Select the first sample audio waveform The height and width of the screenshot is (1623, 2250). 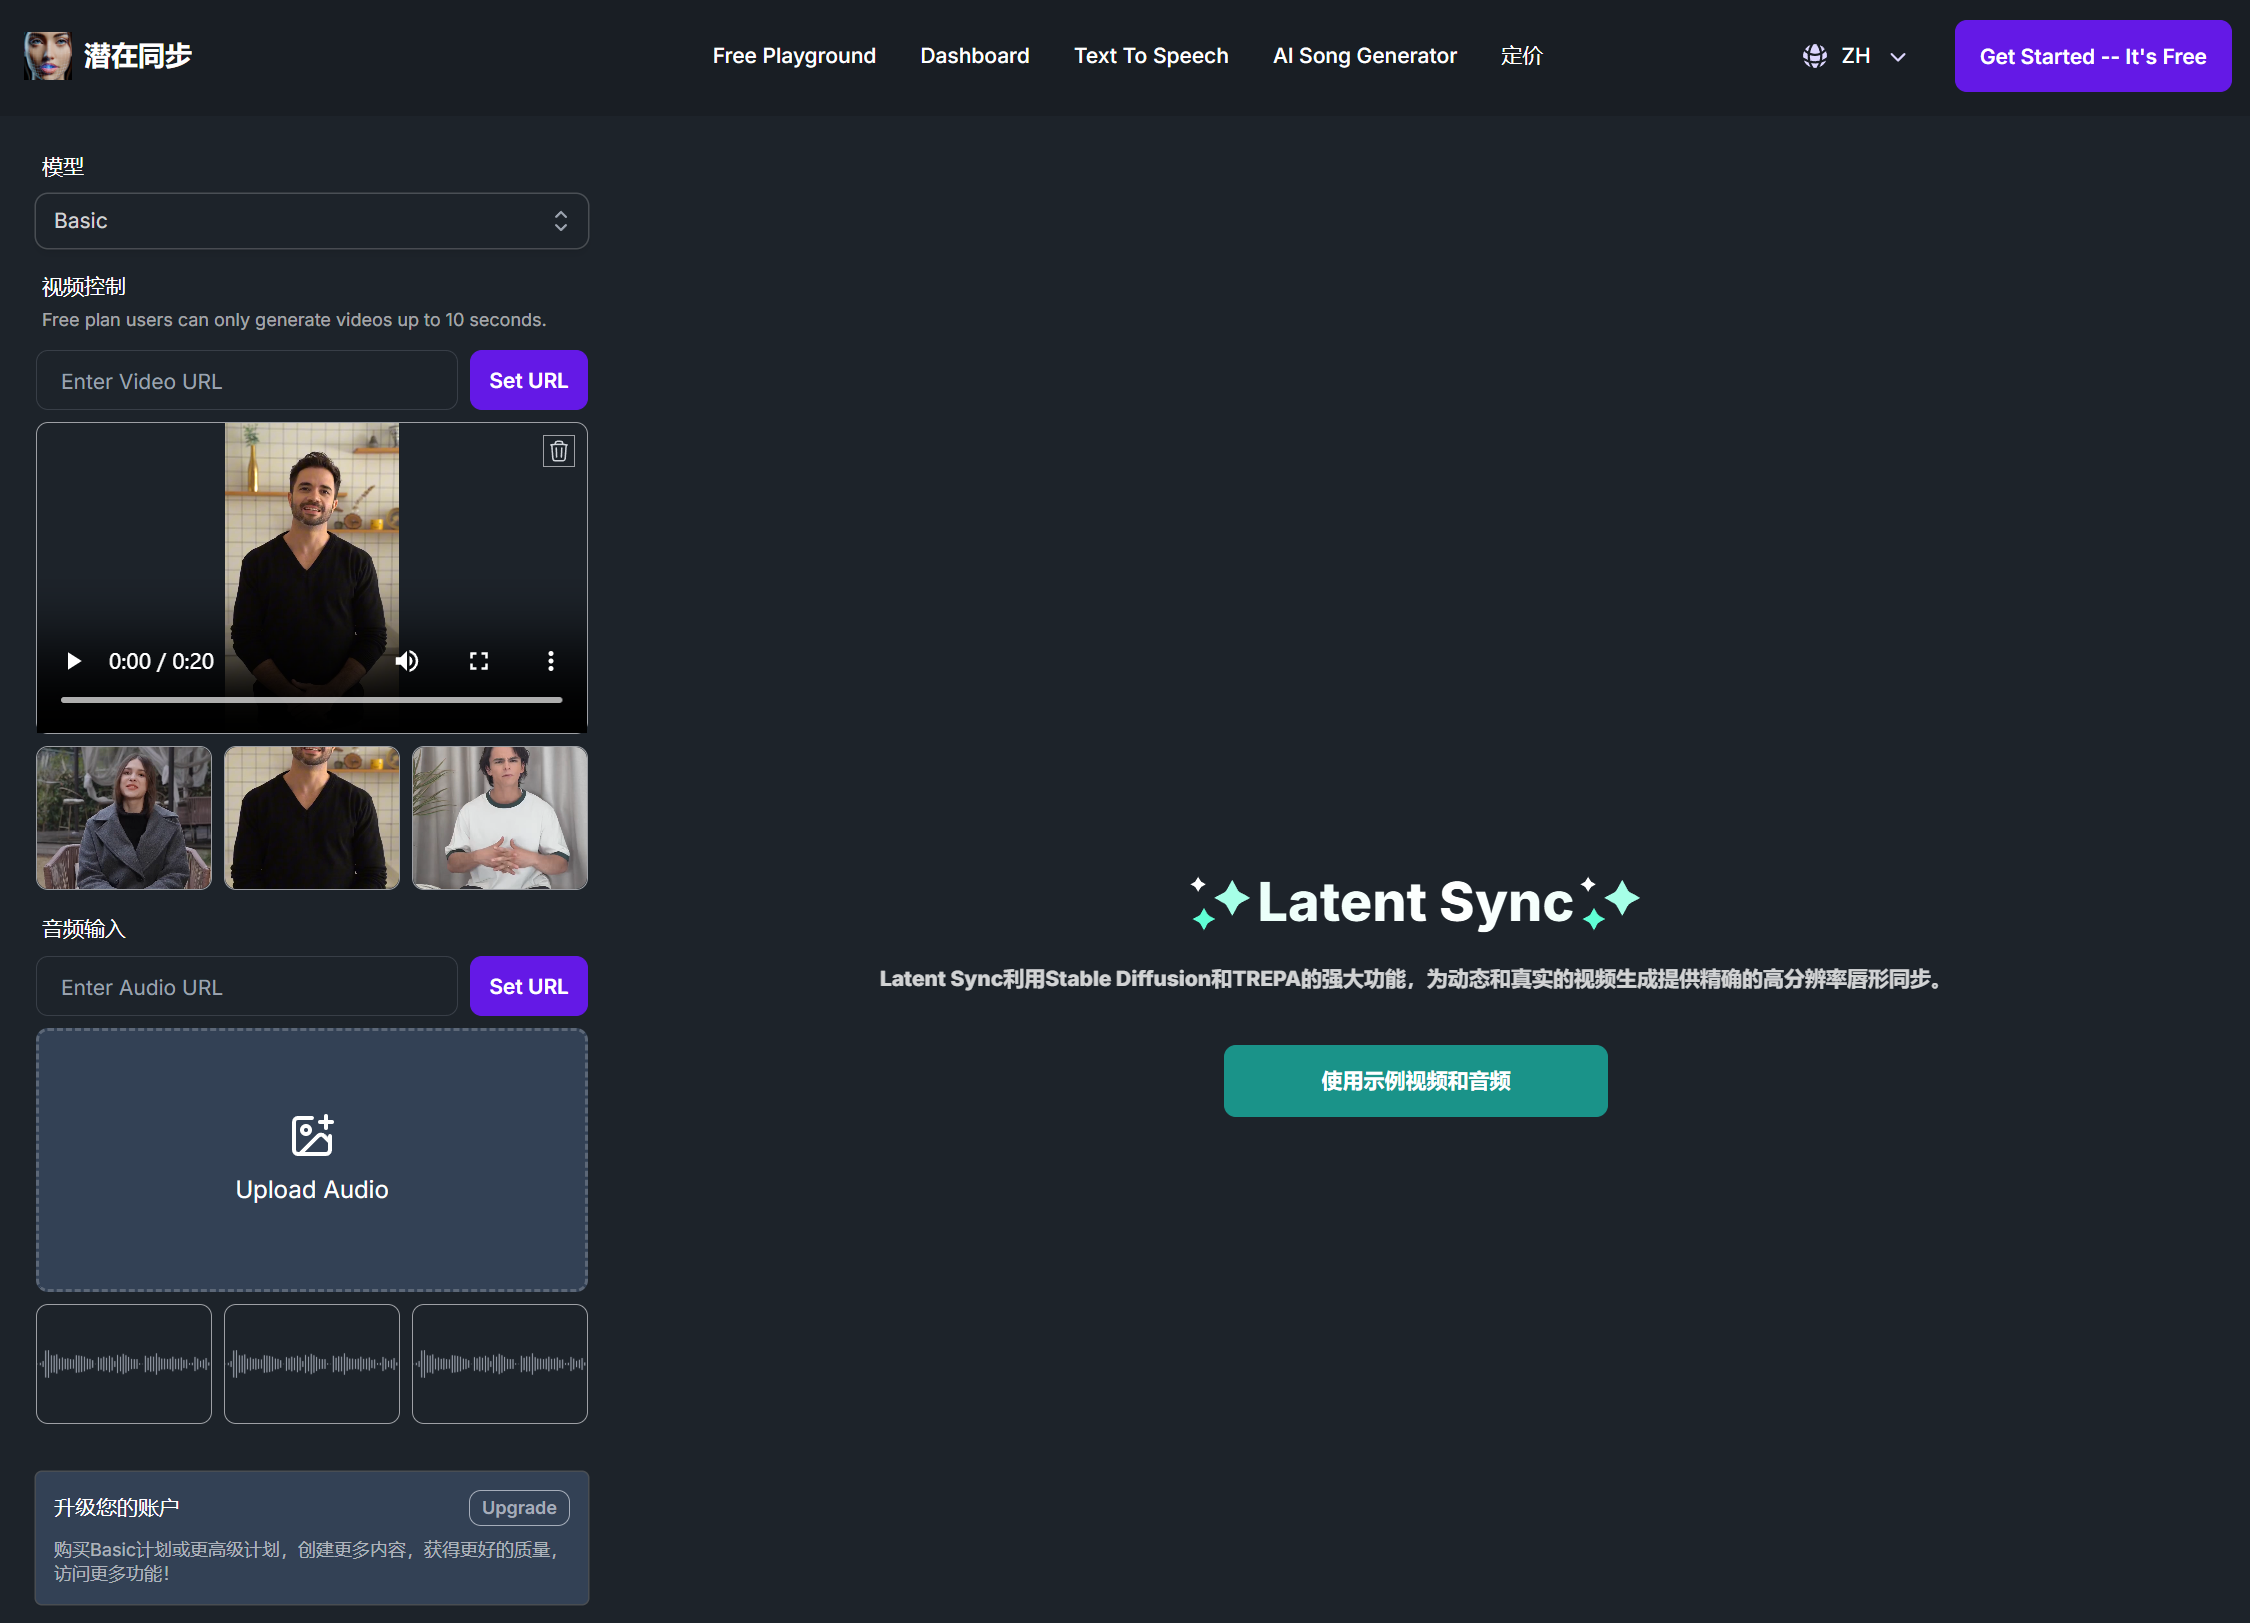[x=124, y=1363]
